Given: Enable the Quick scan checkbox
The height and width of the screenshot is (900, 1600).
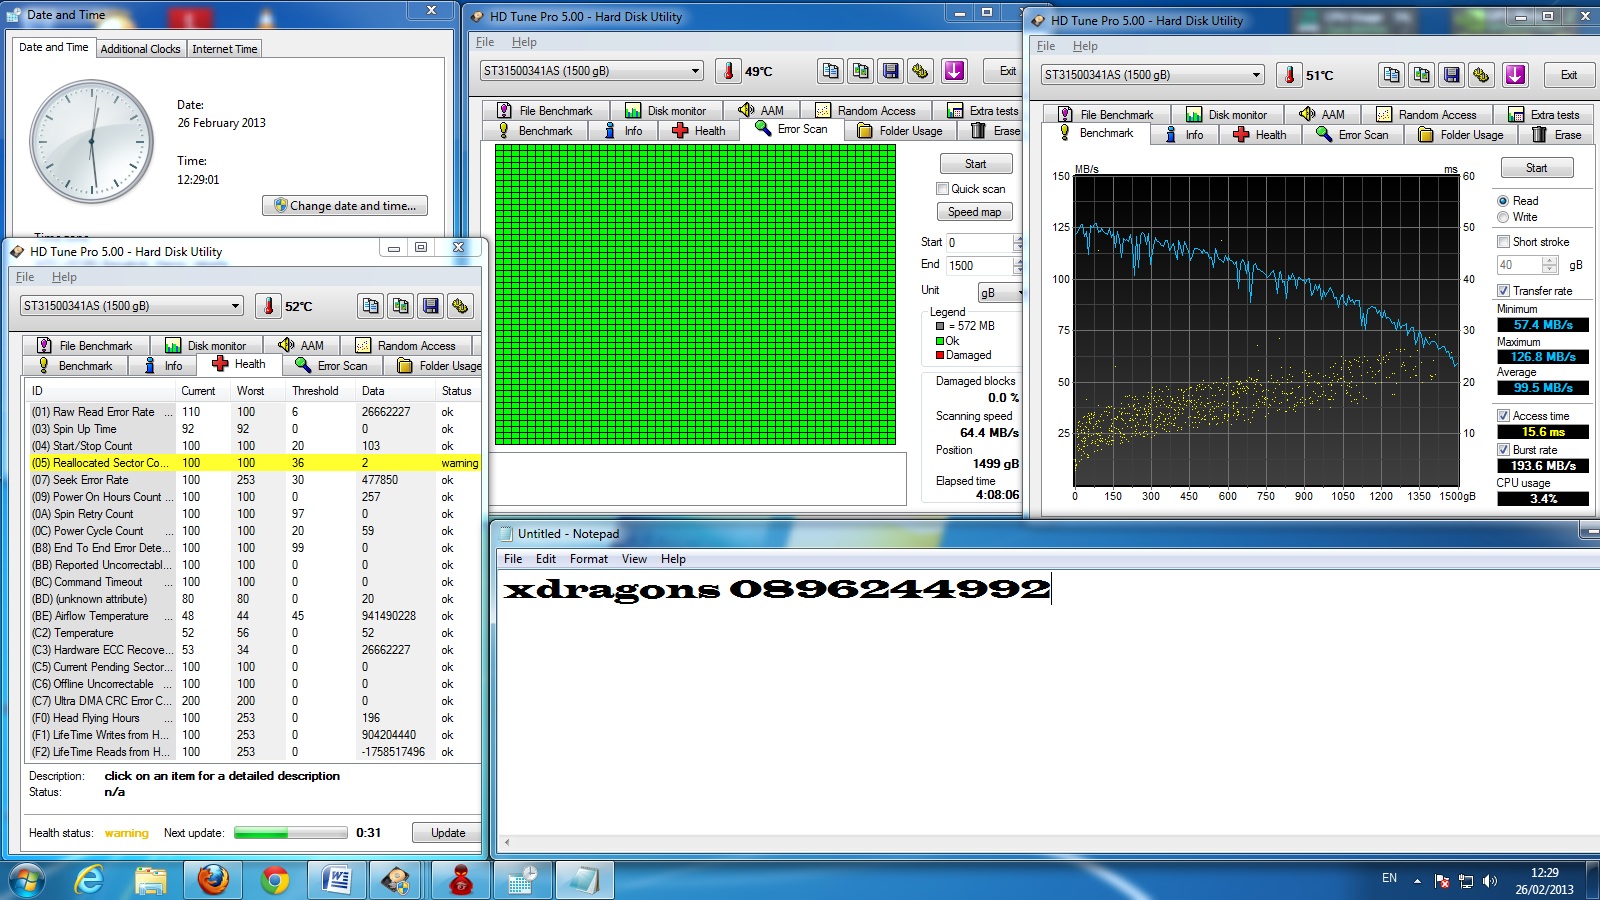Looking at the screenshot, I should tap(942, 189).
